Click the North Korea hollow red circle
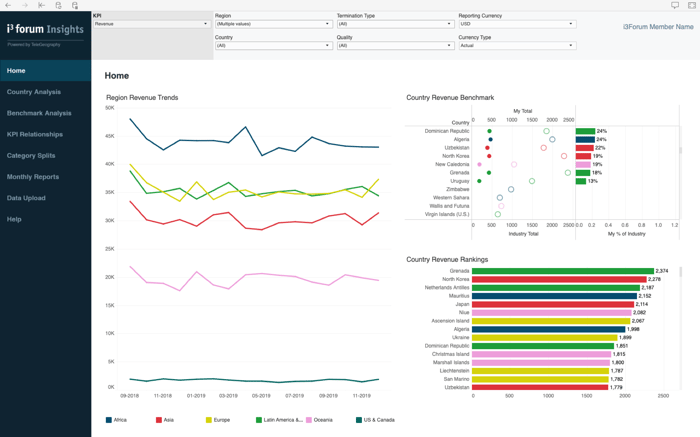700x437 pixels. [564, 156]
